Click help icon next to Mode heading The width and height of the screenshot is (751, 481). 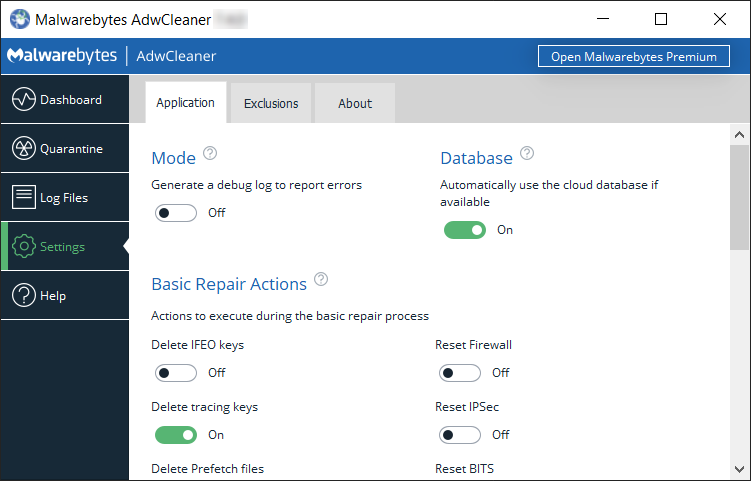(x=210, y=154)
